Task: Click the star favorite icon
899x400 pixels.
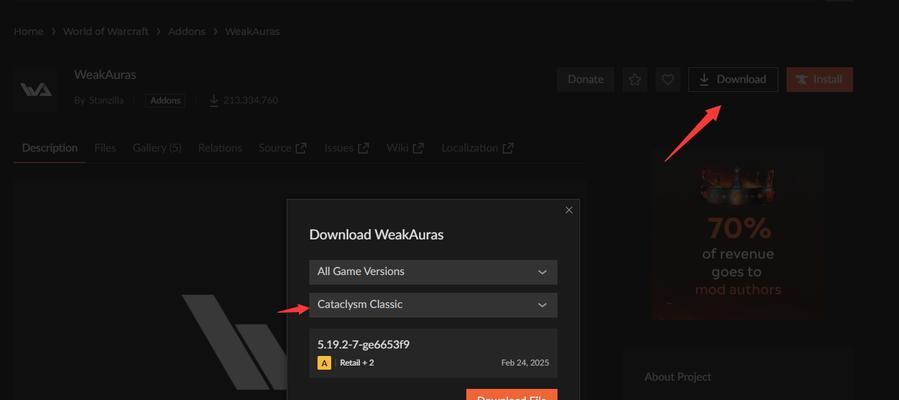Action: pos(635,80)
